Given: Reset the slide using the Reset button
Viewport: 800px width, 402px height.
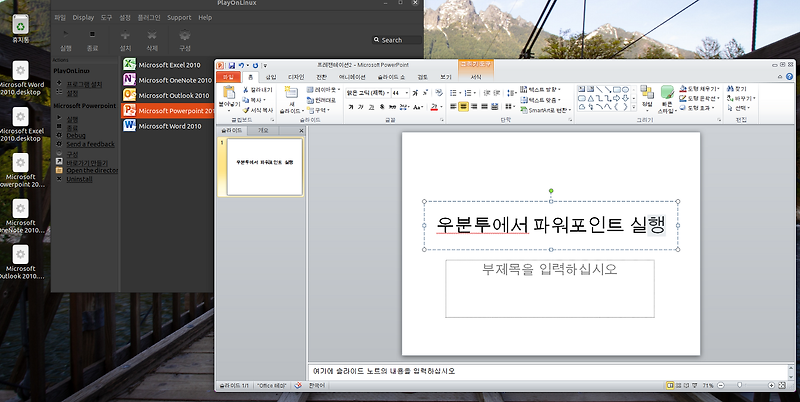Looking at the screenshot, I should (x=321, y=100).
